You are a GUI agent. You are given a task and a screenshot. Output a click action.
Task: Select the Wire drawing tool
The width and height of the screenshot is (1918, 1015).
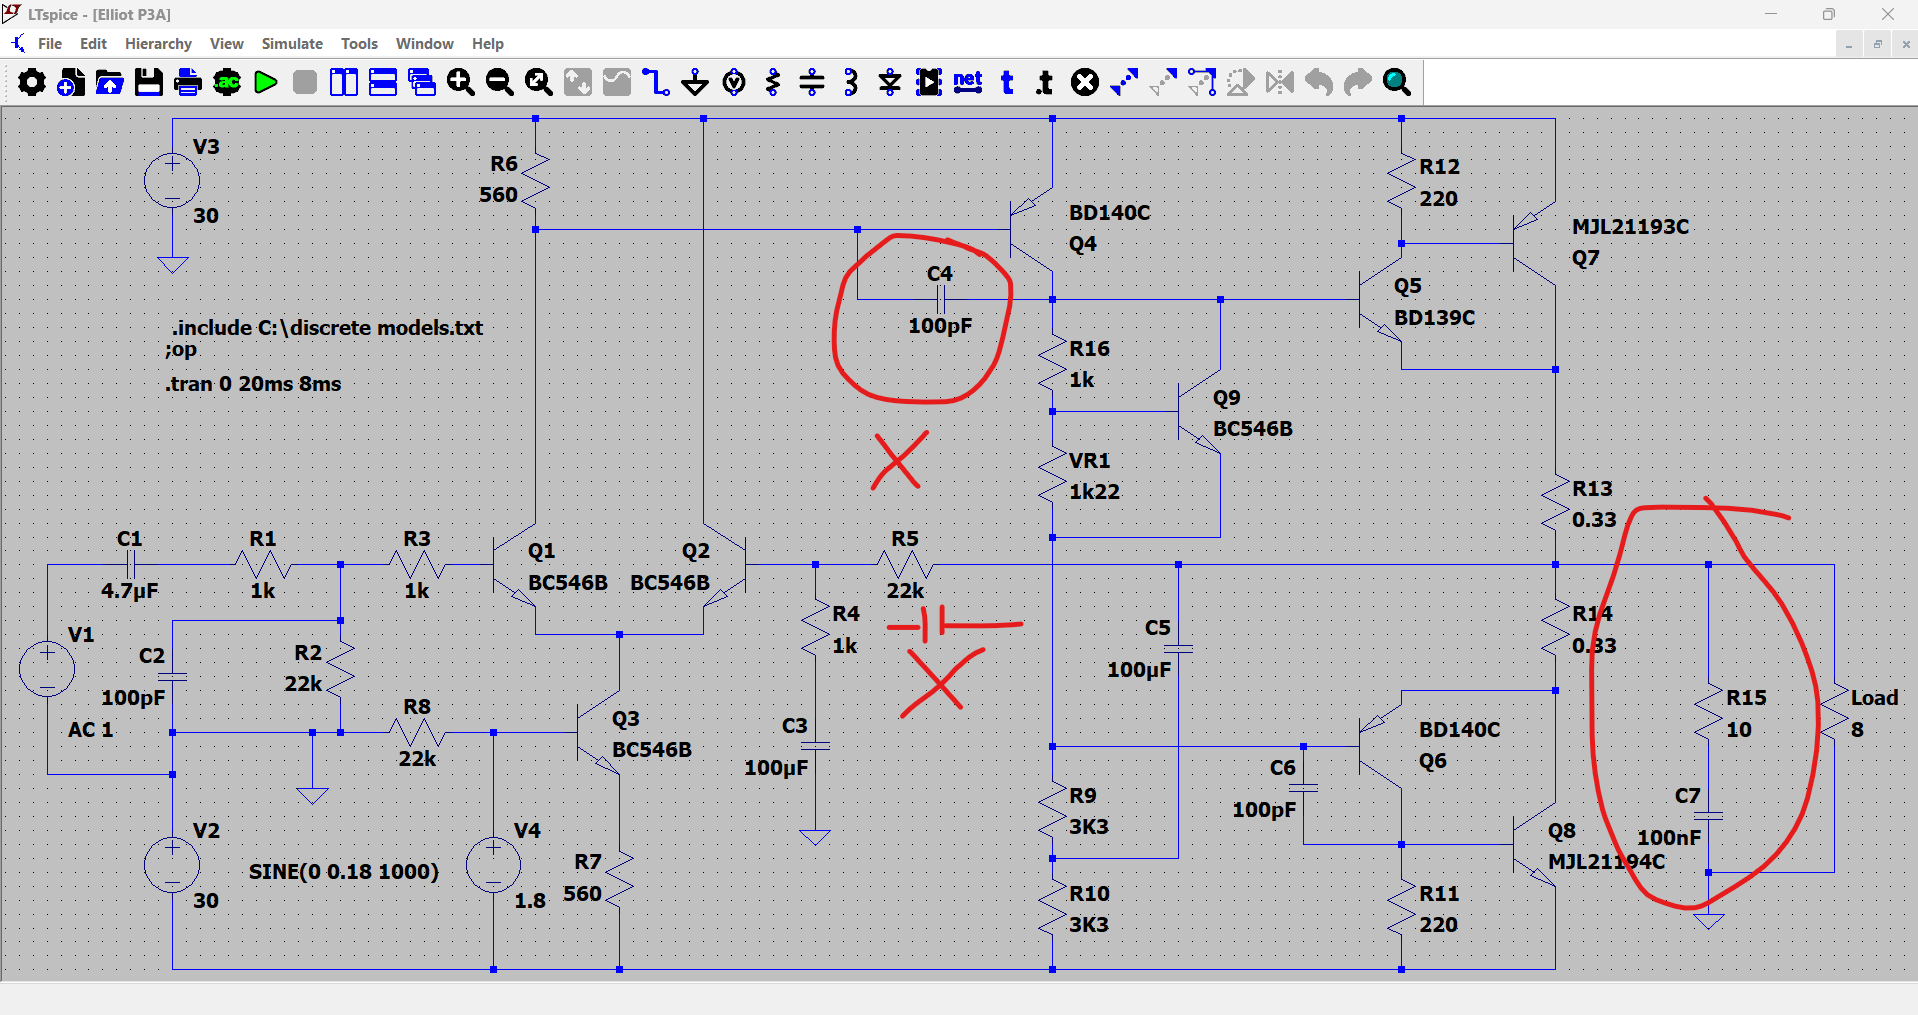[656, 82]
